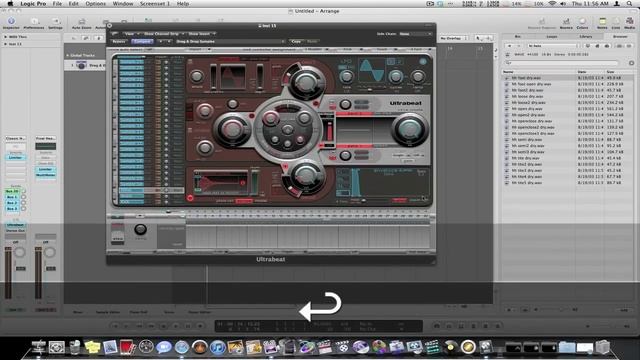Open the File menu

click(x=57, y=4)
